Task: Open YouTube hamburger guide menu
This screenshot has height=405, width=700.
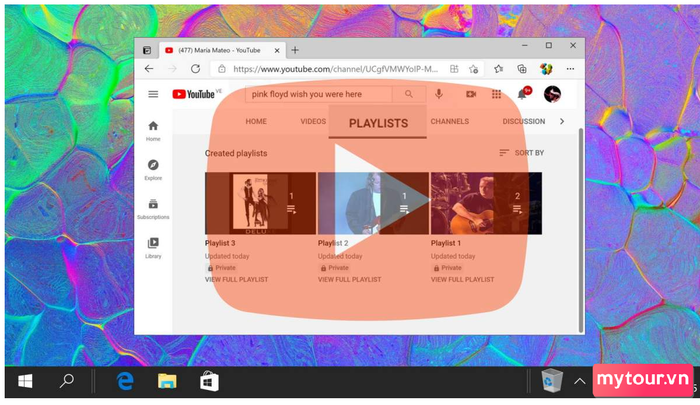Action: [x=153, y=94]
